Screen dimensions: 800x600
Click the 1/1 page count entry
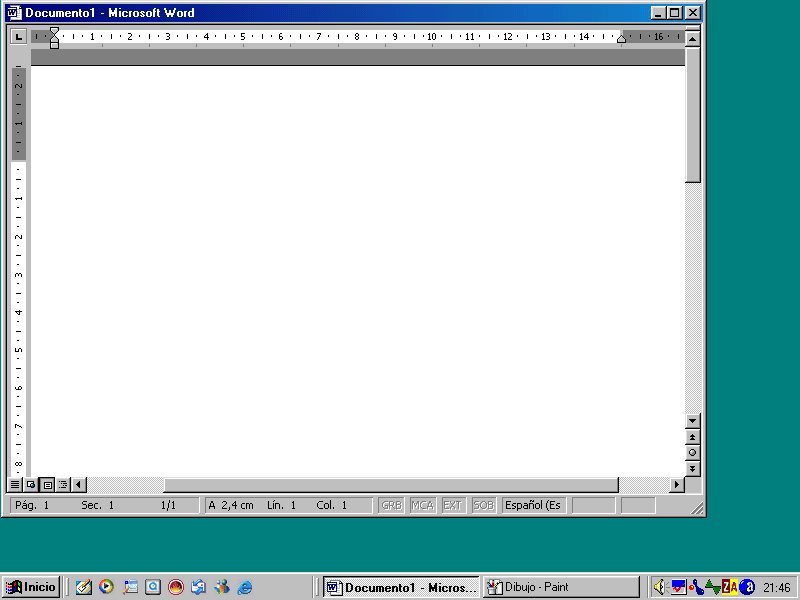[168, 505]
